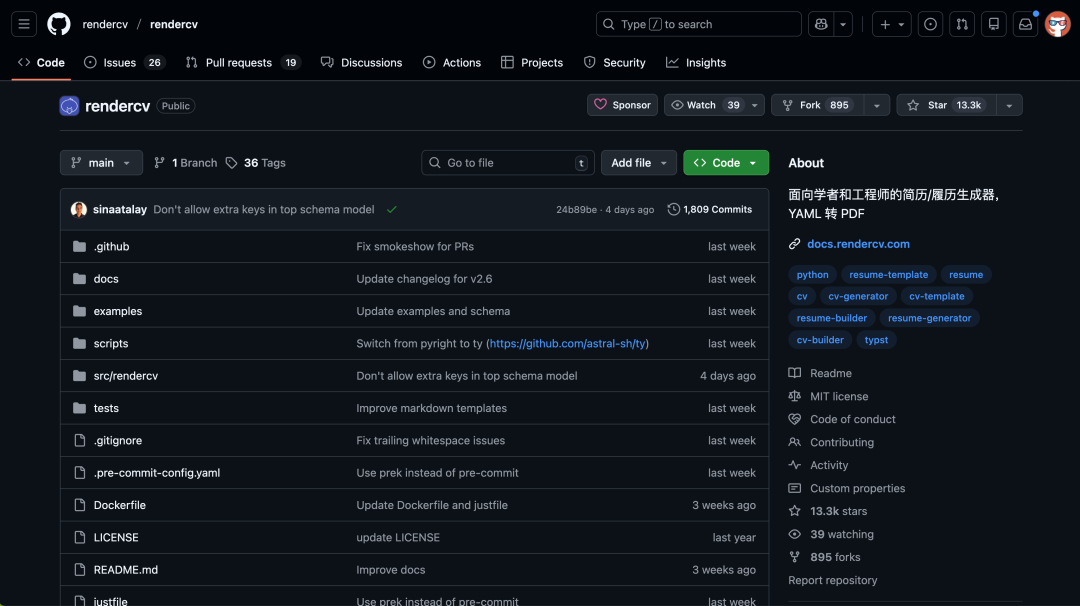The width and height of the screenshot is (1080, 606).
Task: Open the pull requests icon in the header
Action: [962, 24]
